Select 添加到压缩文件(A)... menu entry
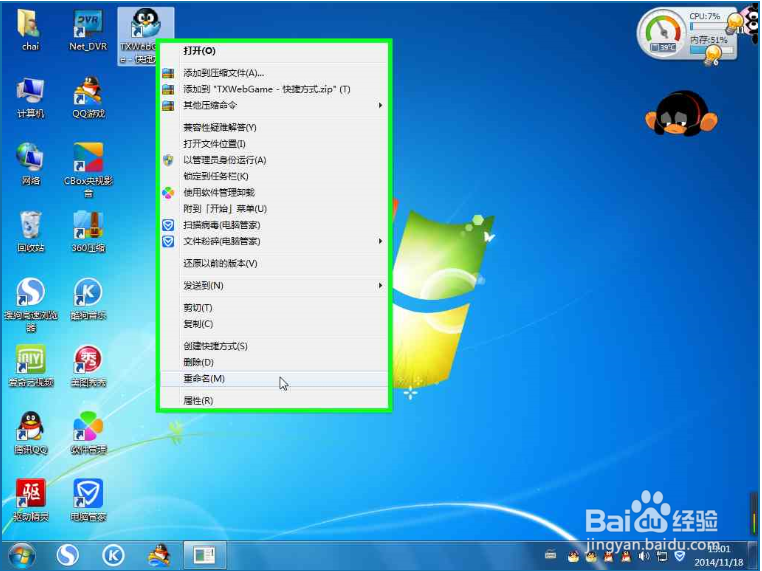Viewport: 762px width, 571px height. click(x=274, y=73)
